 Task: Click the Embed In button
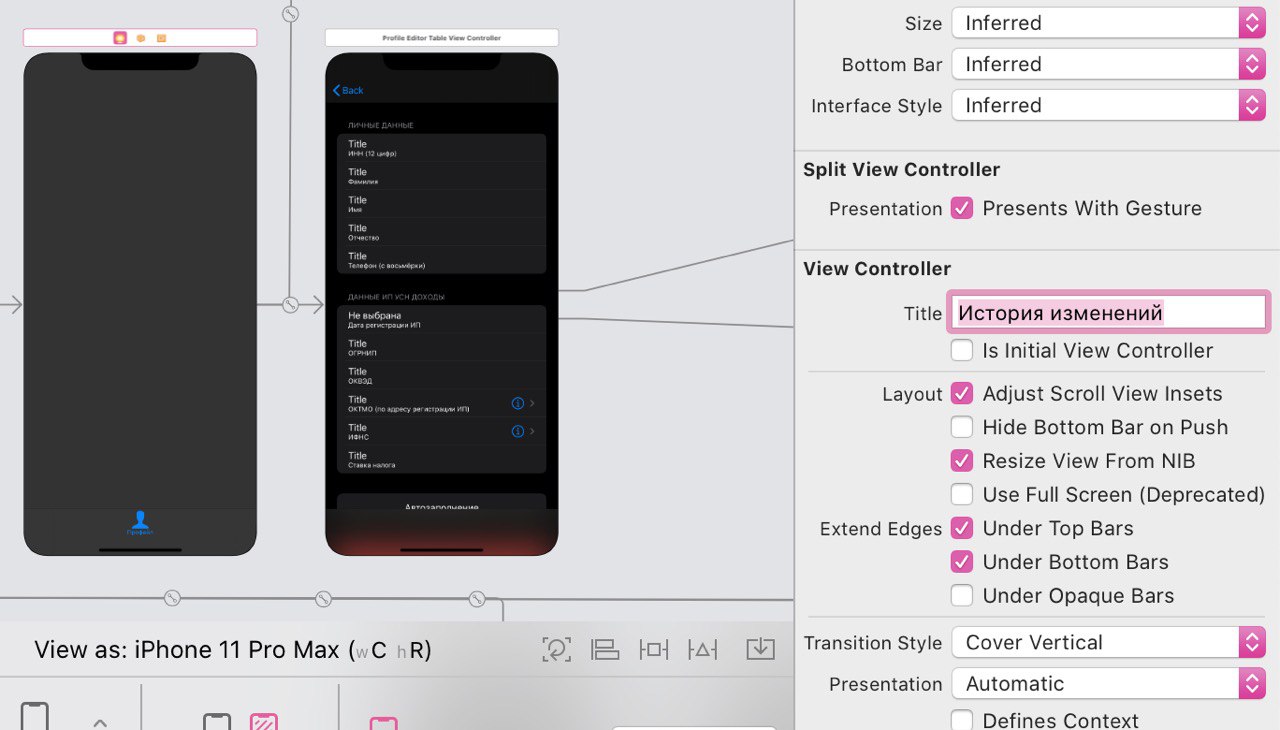coord(761,649)
